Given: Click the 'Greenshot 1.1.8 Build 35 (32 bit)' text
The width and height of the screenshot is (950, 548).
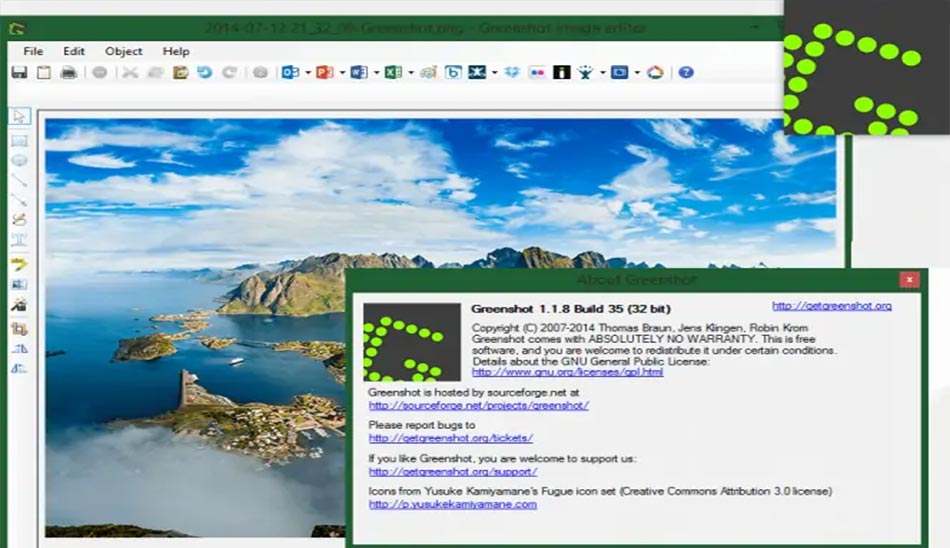Looking at the screenshot, I should (571, 309).
